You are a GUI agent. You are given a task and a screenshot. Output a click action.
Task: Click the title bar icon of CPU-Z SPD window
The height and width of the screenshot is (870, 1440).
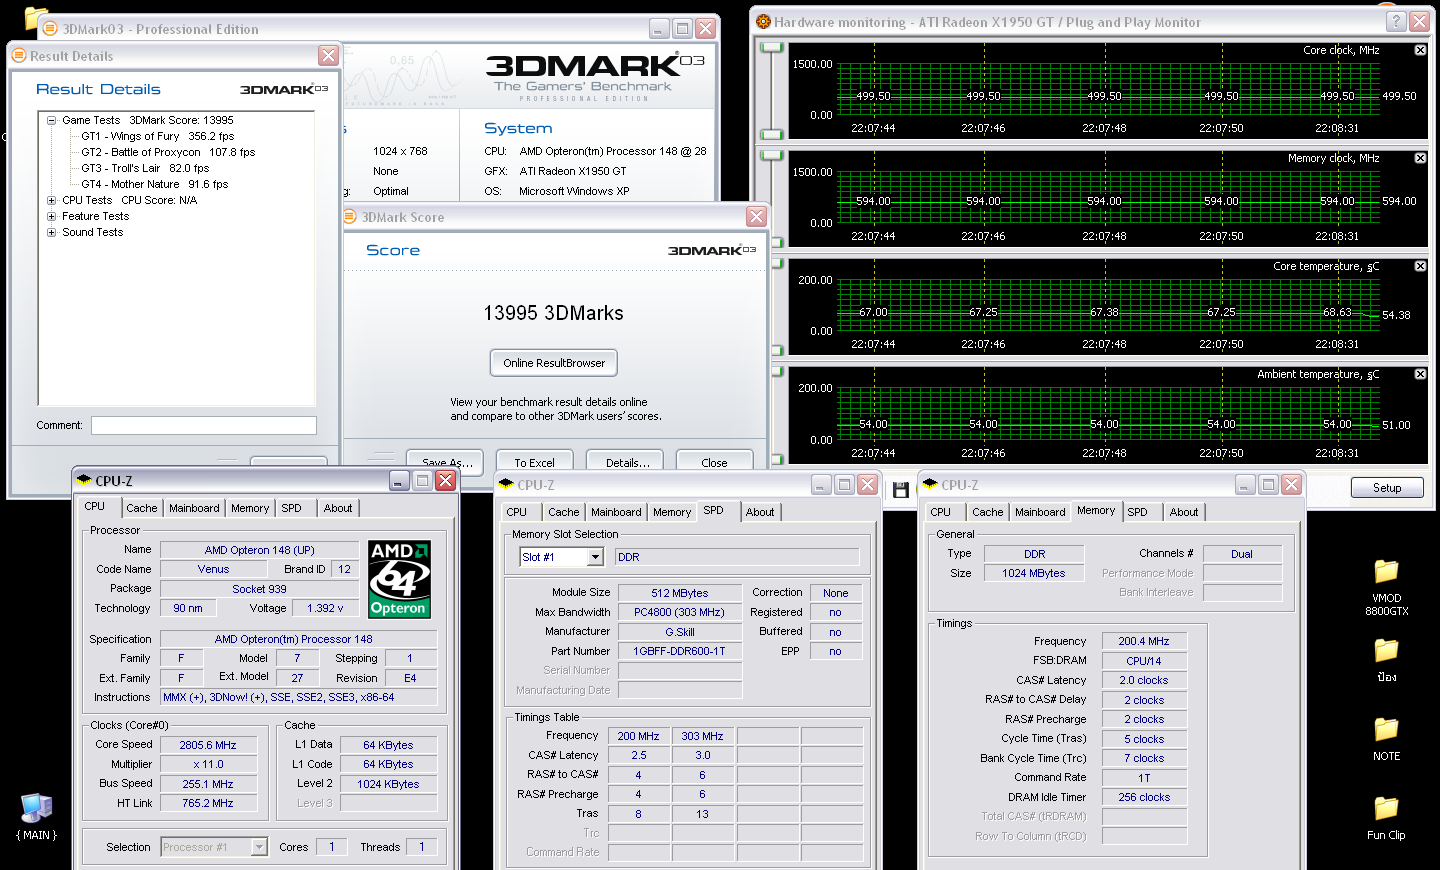506,485
